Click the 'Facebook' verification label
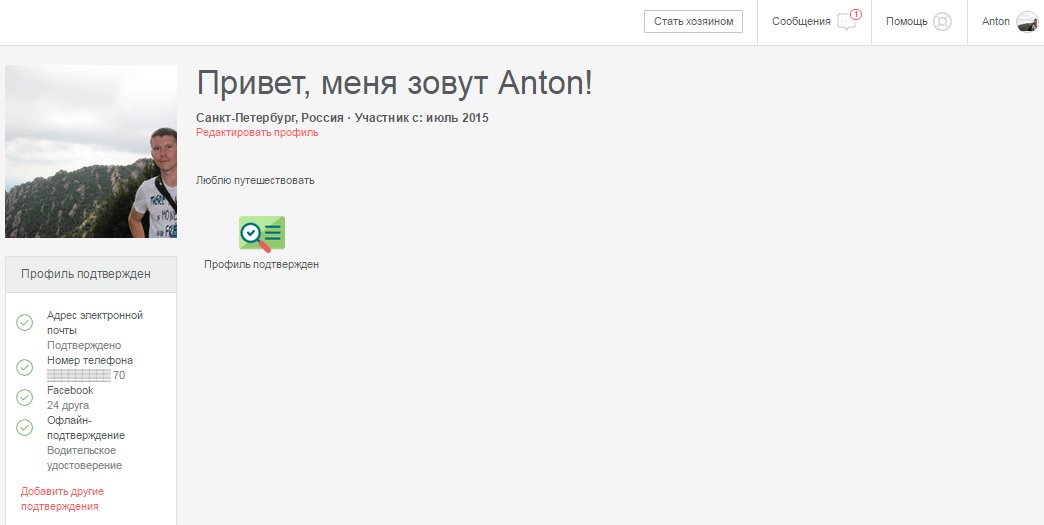1044x525 pixels. (70, 390)
